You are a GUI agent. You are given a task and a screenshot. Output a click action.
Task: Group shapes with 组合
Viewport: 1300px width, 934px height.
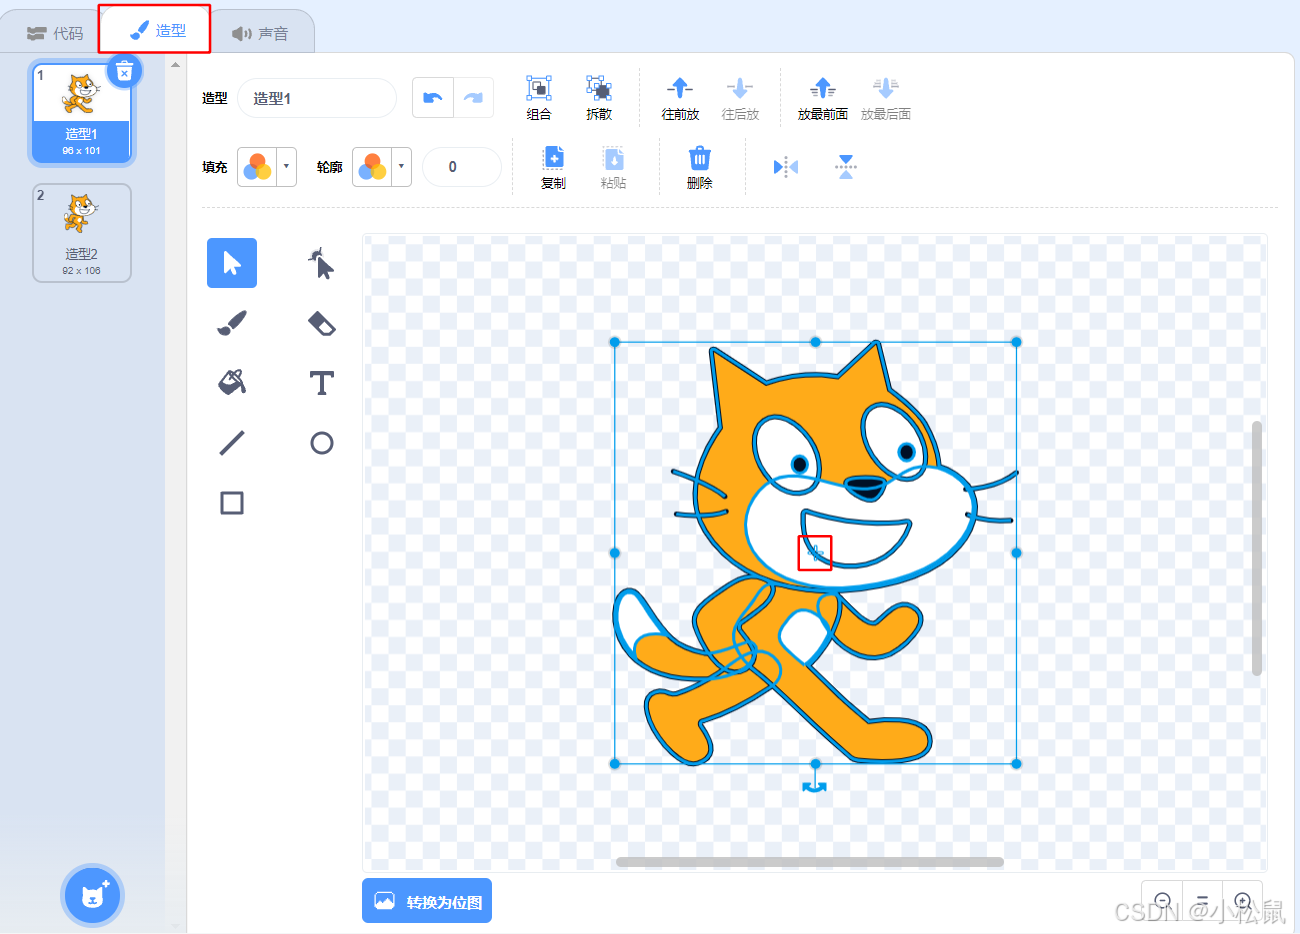click(539, 98)
